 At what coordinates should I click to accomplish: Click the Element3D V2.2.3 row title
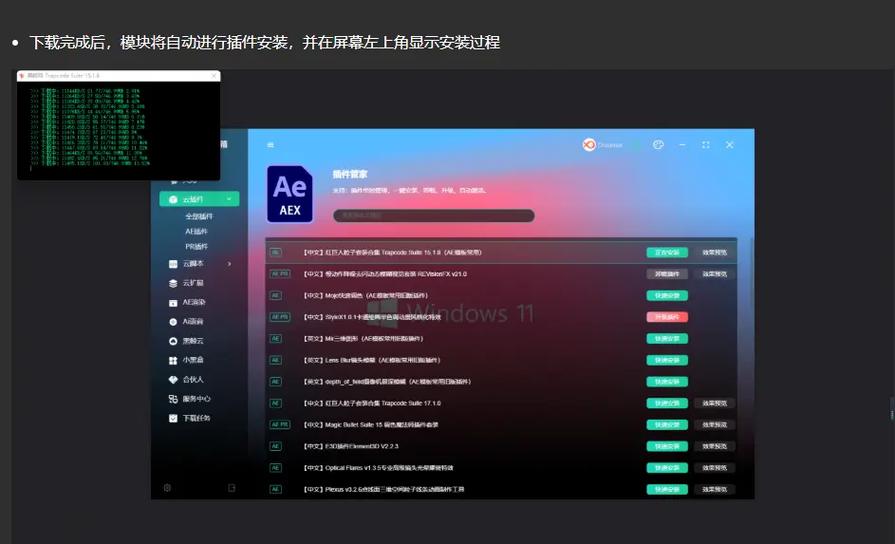[350, 446]
